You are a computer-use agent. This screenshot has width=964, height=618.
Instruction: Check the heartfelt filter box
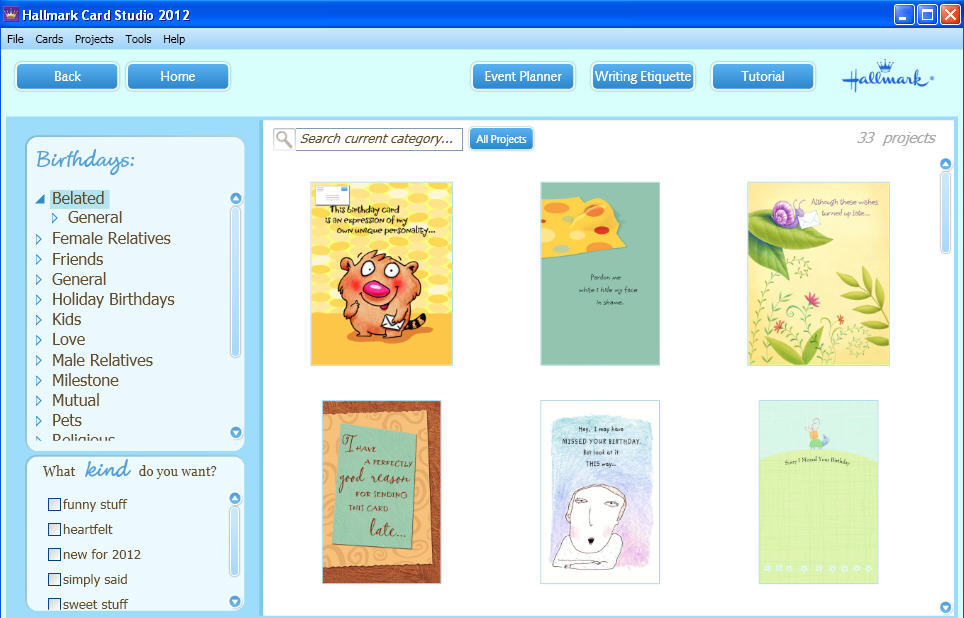55,529
